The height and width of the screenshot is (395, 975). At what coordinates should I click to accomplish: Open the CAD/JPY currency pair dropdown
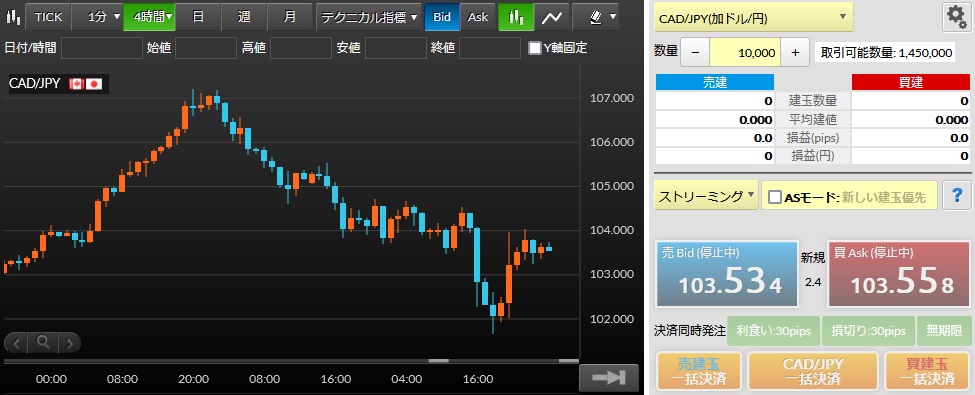point(754,18)
